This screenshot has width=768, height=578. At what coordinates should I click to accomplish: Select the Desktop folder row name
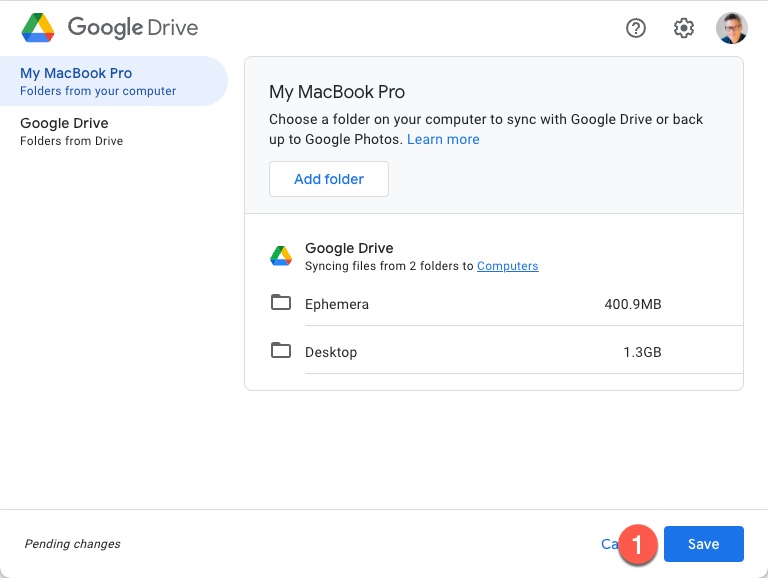(331, 352)
